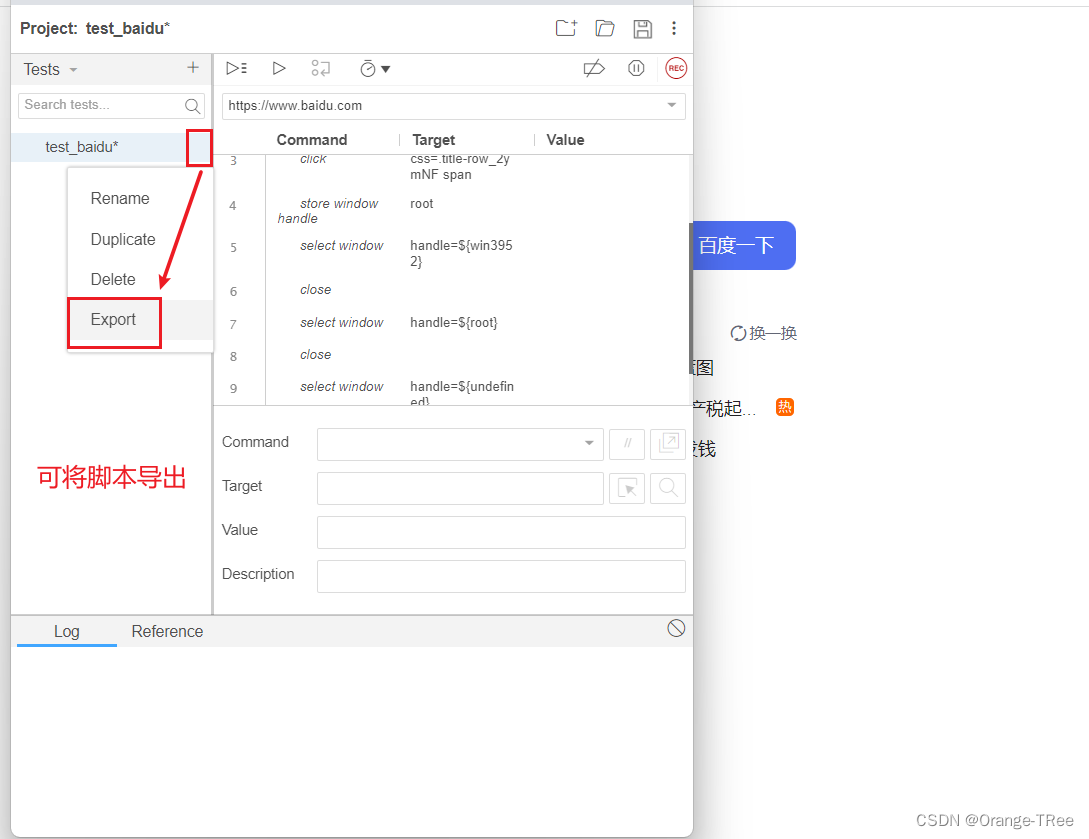This screenshot has height=839, width=1089.
Task: Click find target in page icon
Action: (667, 488)
